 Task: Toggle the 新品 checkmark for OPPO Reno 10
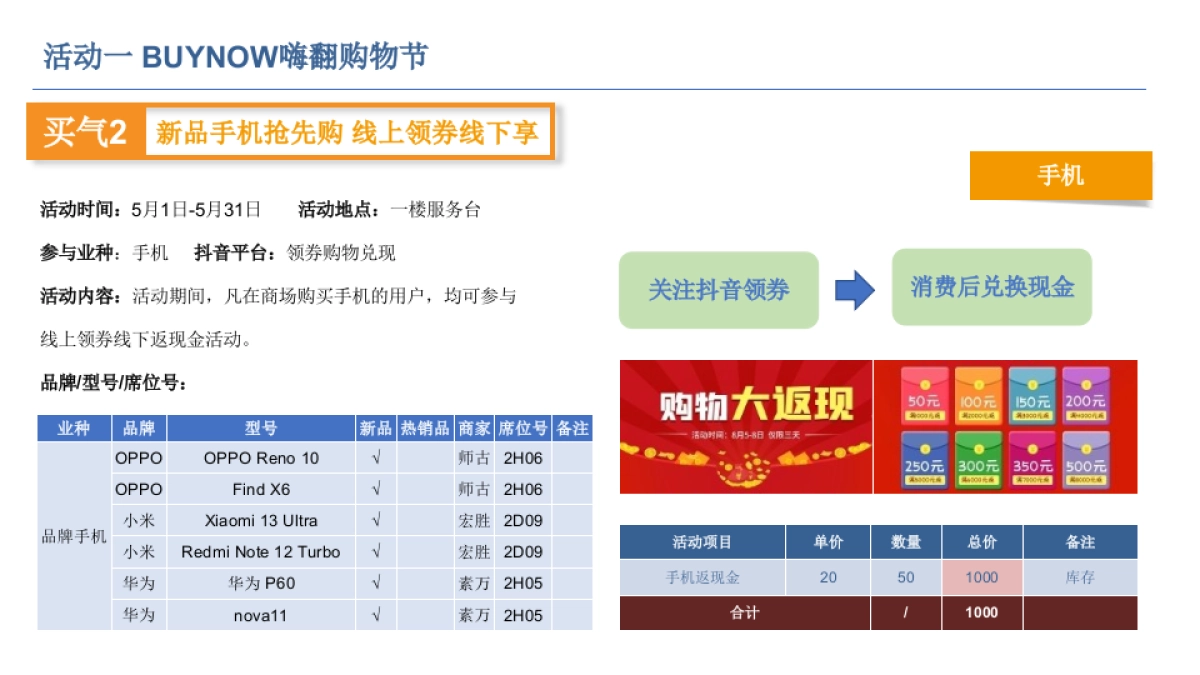click(375, 458)
